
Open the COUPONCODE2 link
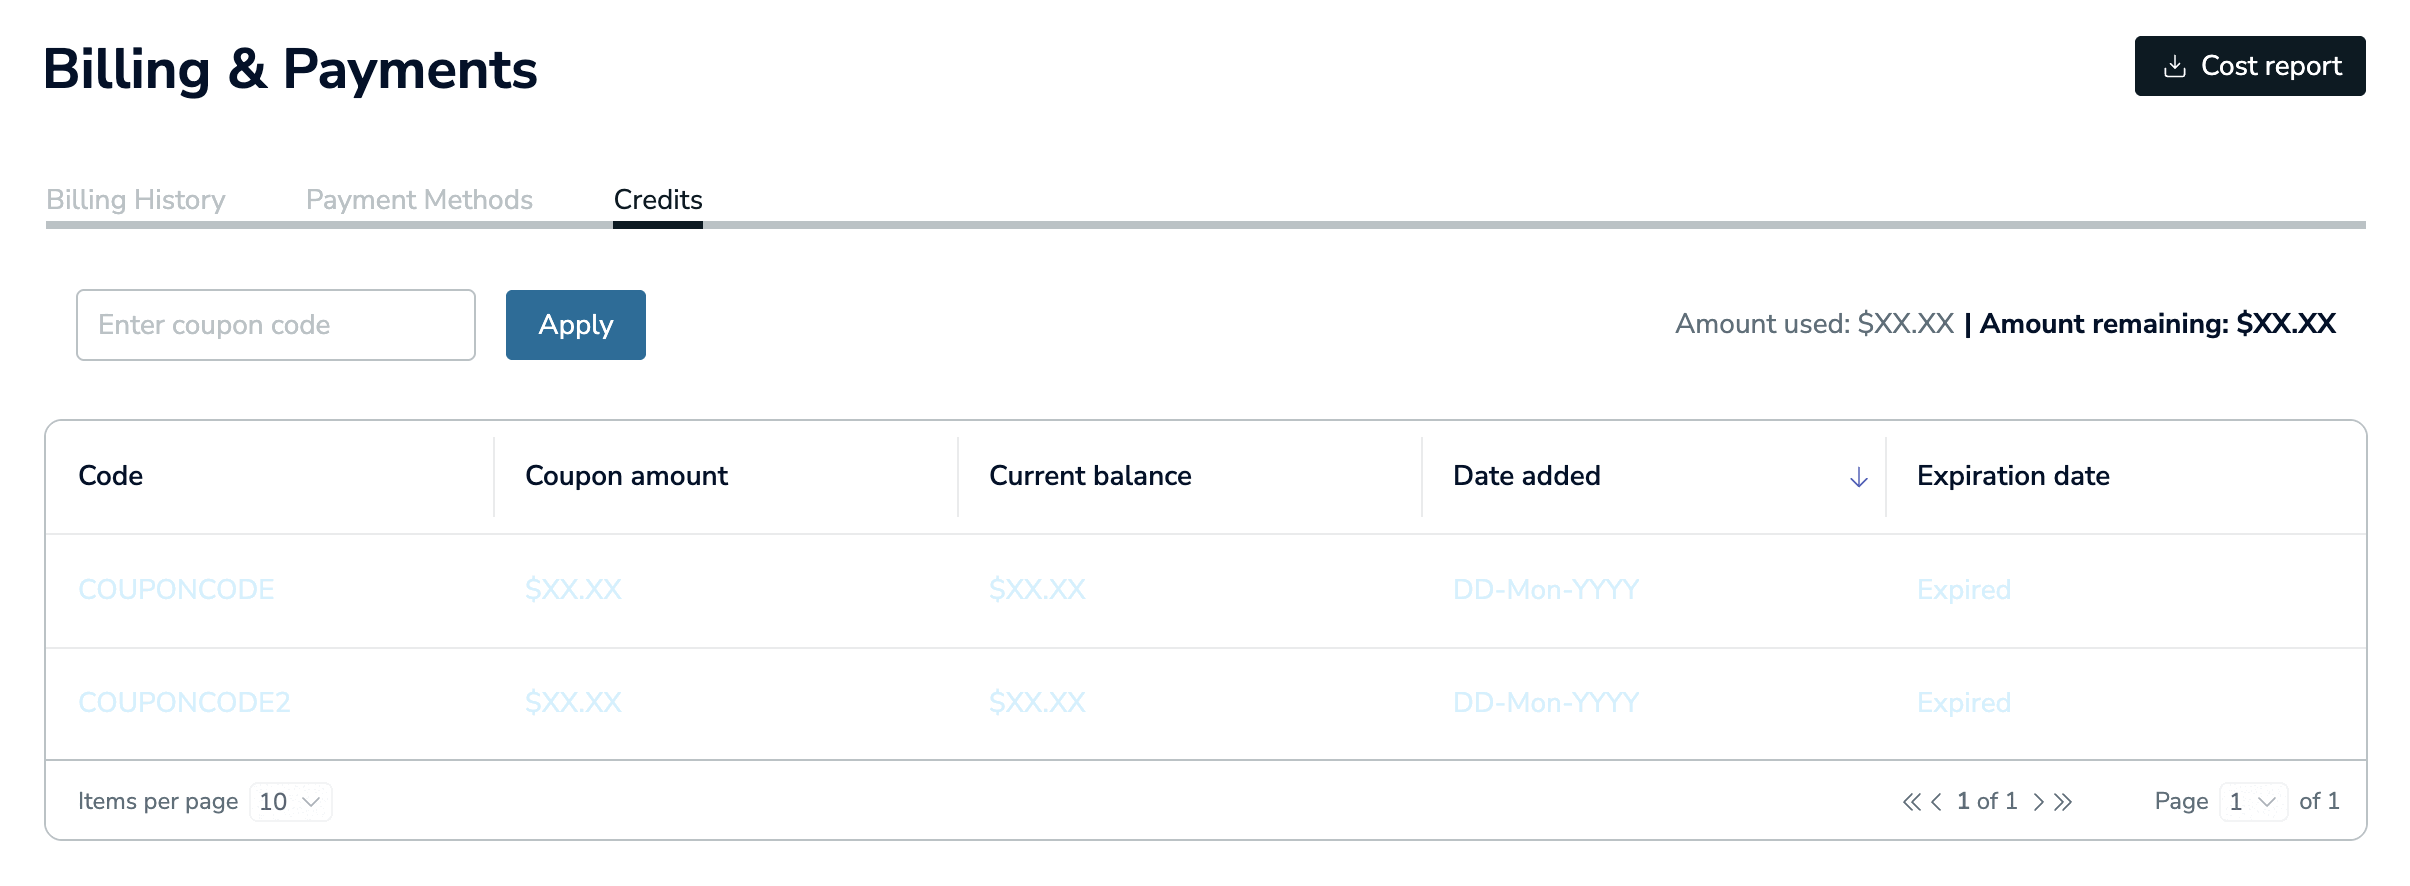click(184, 703)
